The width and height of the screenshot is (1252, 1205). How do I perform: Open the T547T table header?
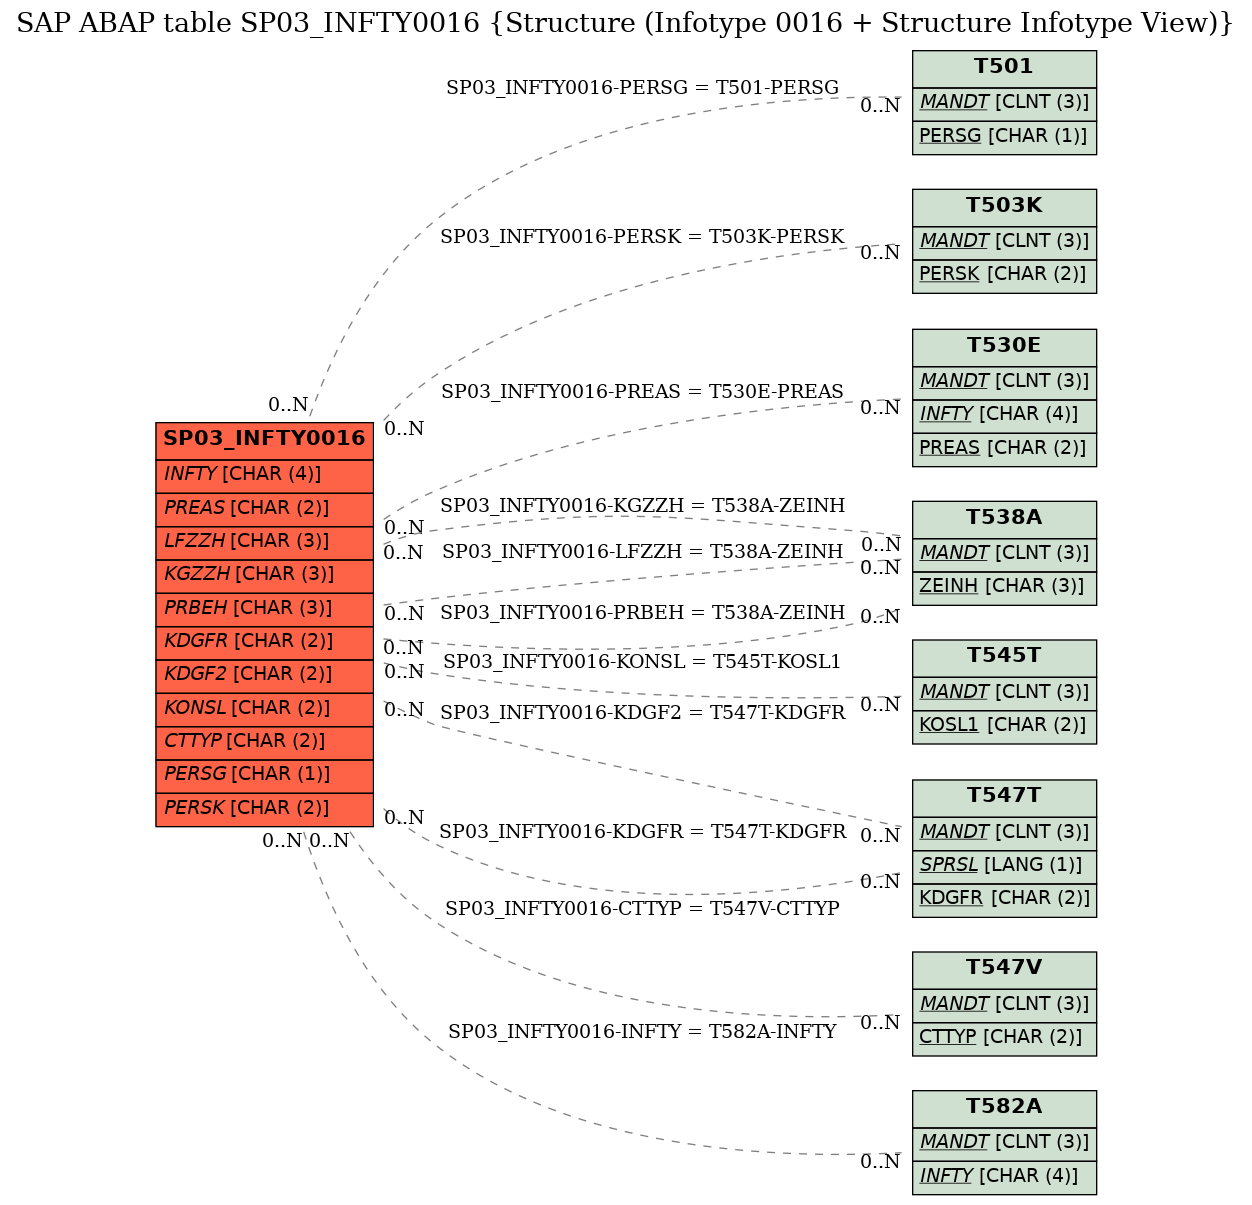tap(1004, 797)
